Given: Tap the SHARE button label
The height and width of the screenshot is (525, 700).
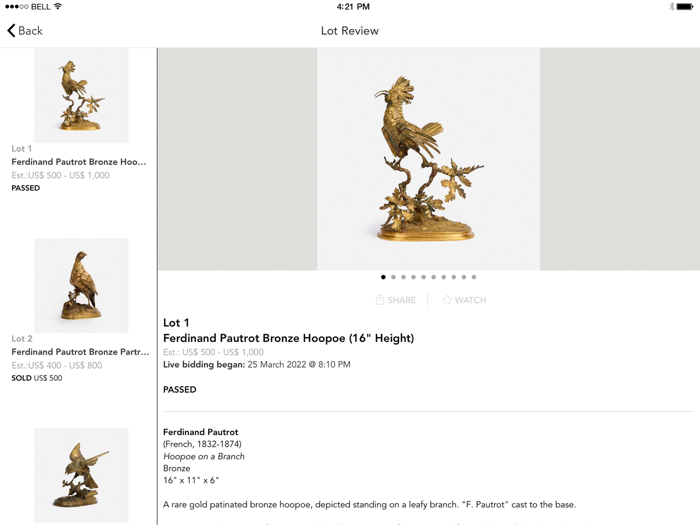Looking at the screenshot, I should (401, 300).
